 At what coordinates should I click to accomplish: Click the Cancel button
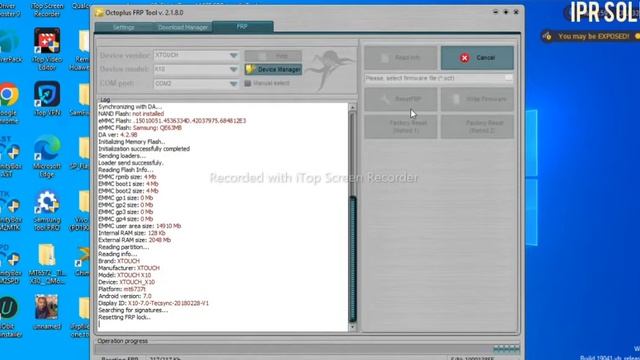pyautogui.click(x=477, y=58)
